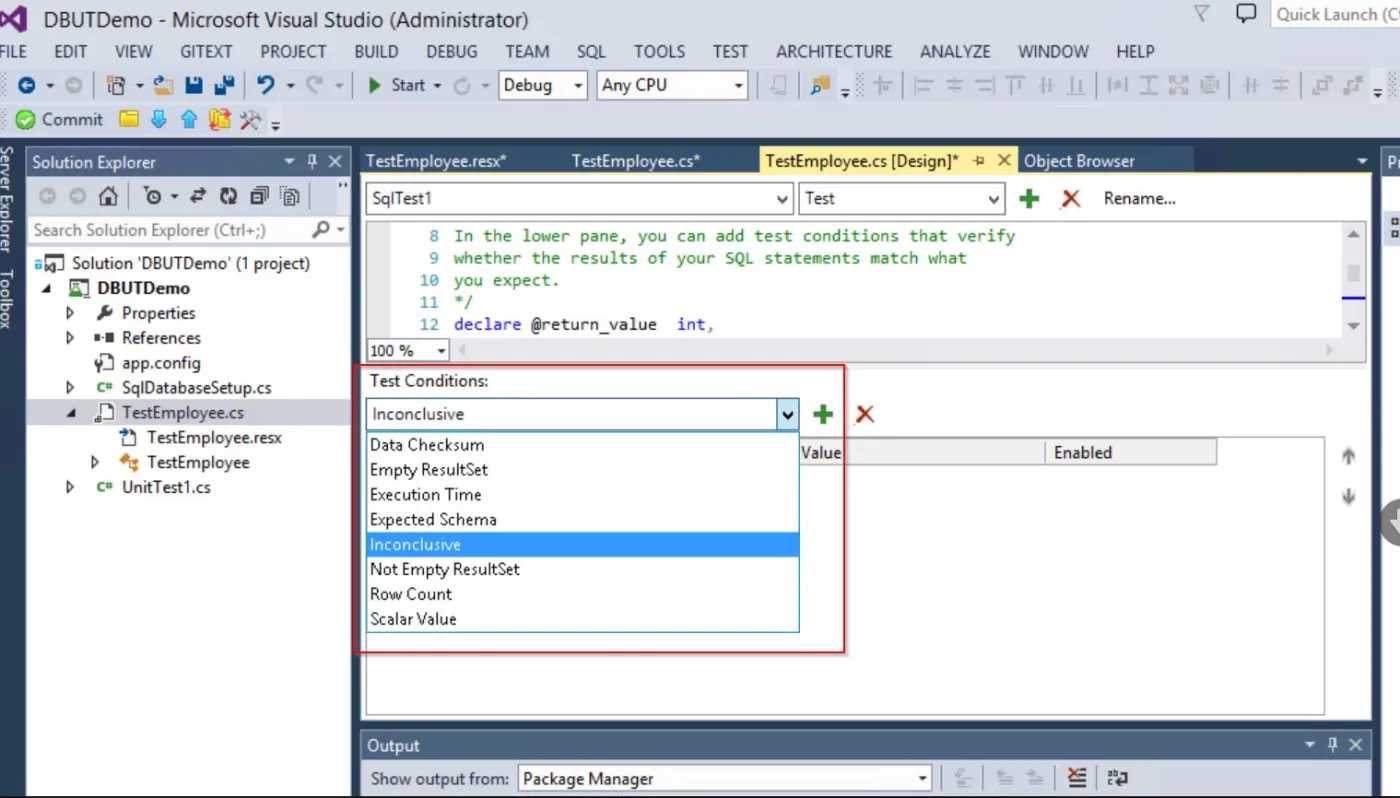Image resolution: width=1400 pixels, height=798 pixels.
Task: Click the Git browse folder icon
Action: click(x=128, y=120)
